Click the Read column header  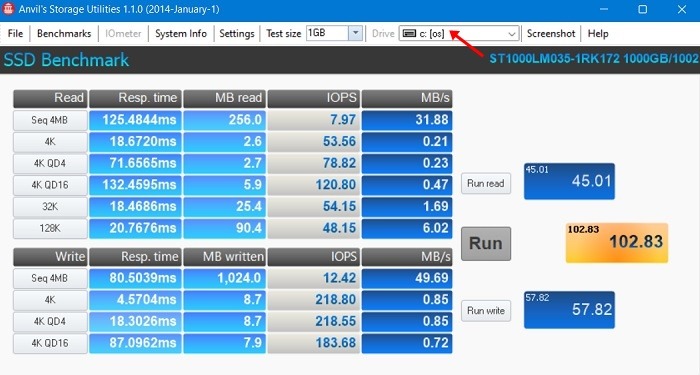tap(50, 99)
